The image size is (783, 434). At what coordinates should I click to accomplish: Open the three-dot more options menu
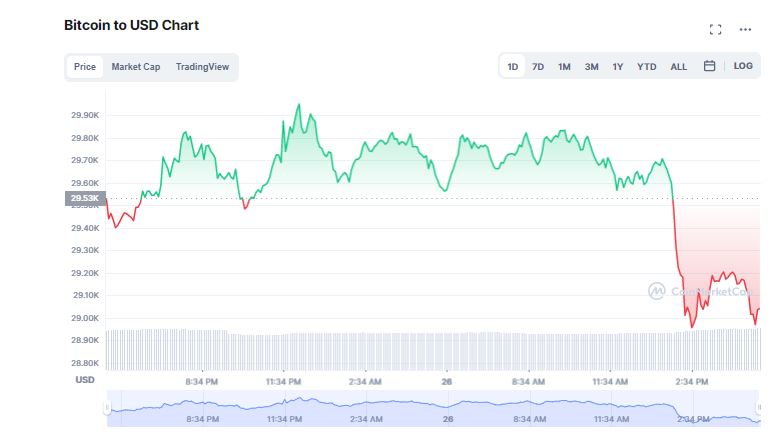745,29
